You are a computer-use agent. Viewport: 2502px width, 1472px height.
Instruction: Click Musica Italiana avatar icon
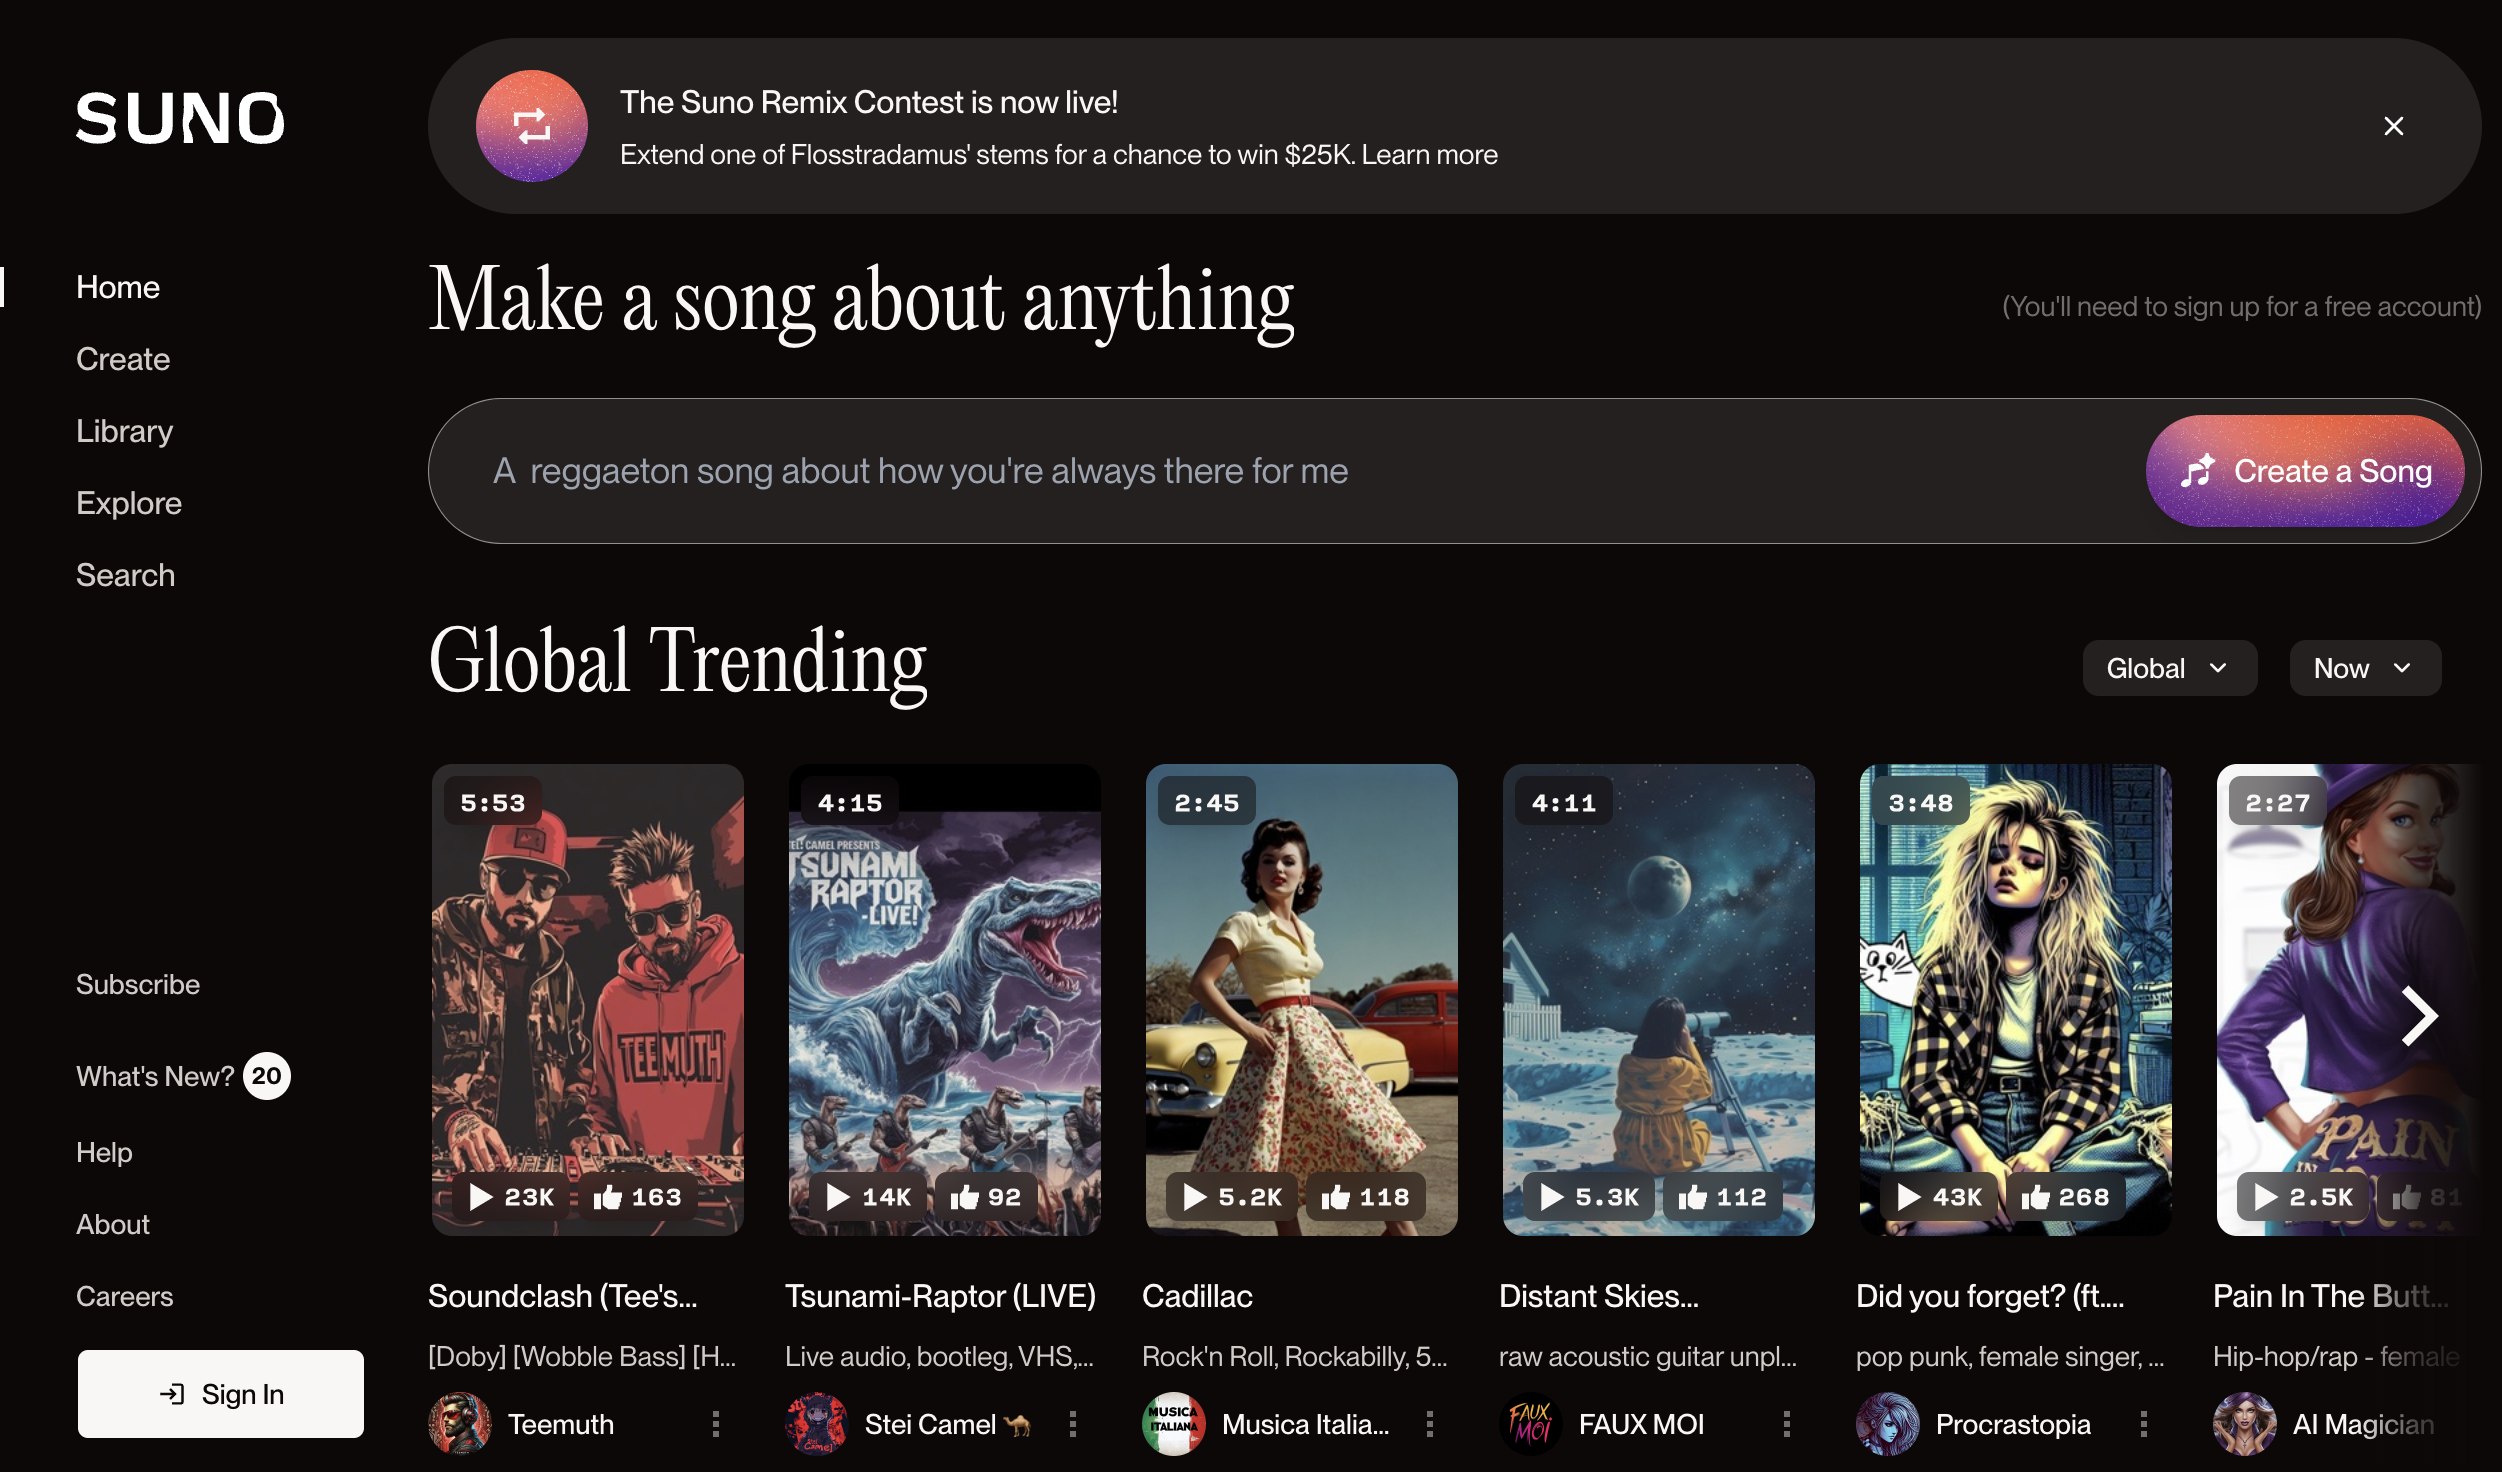[1174, 1424]
